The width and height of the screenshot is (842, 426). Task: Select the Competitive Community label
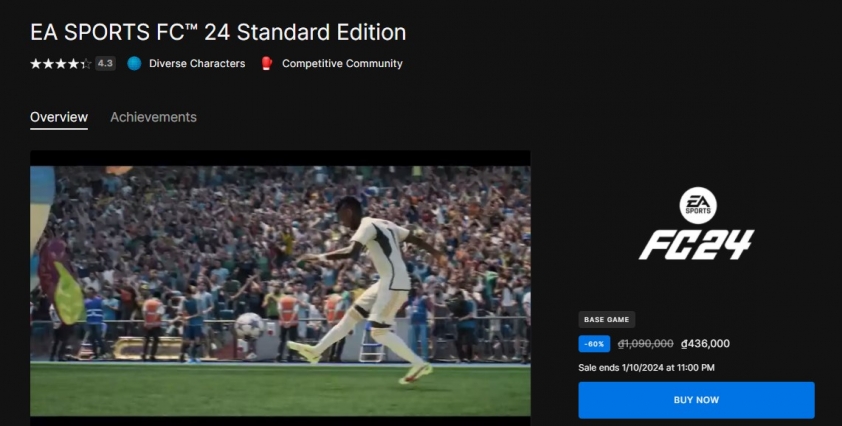pyautogui.click(x=342, y=63)
